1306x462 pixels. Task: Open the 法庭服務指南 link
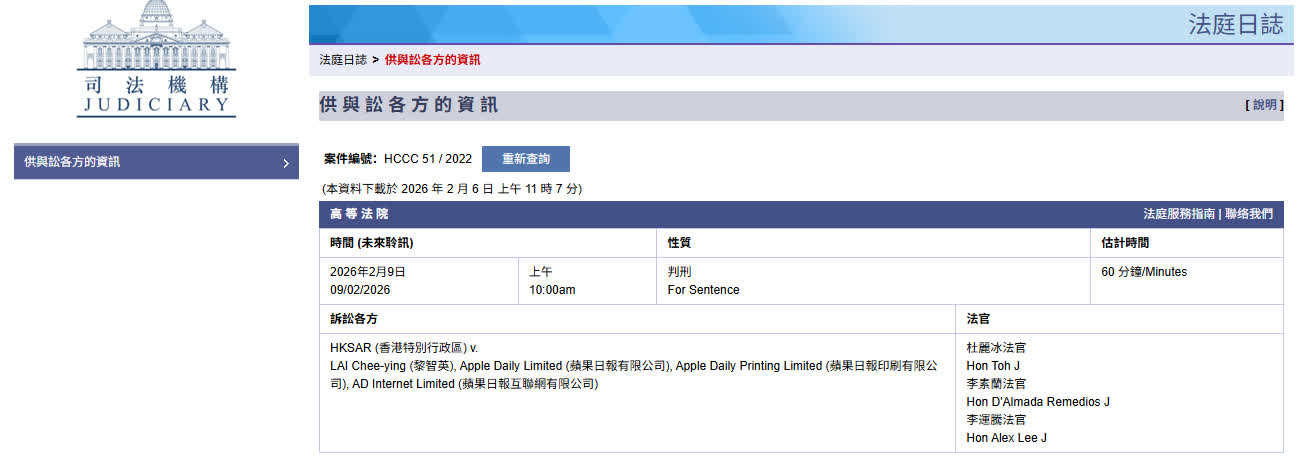coord(1179,214)
